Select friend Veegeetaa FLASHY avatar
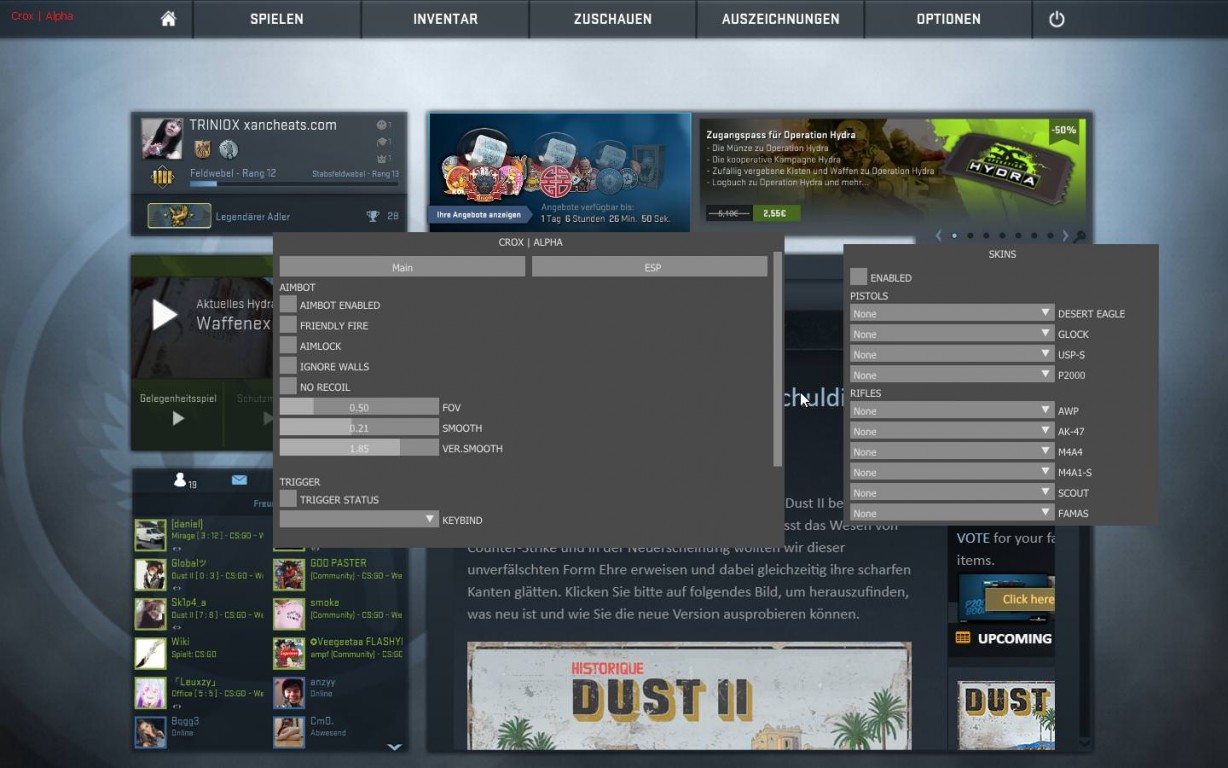Image resolution: width=1228 pixels, height=768 pixels. coord(289,653)
